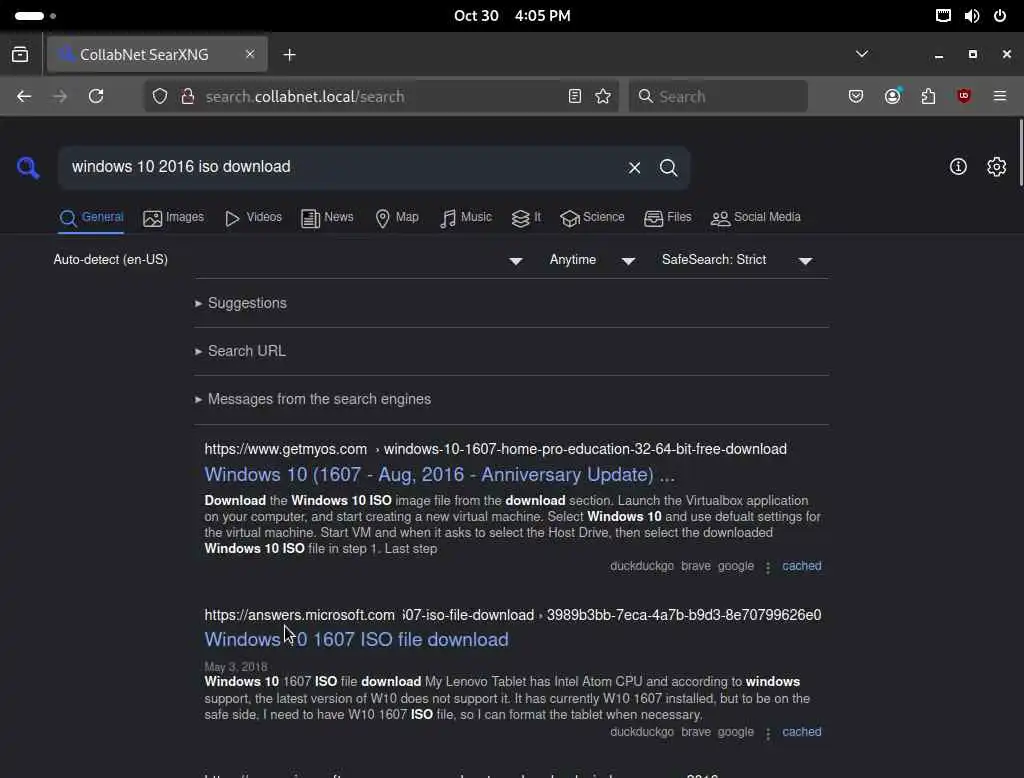Open the Auto-detect language dropdown
The image size is (1024, 778).
(288, 260)
